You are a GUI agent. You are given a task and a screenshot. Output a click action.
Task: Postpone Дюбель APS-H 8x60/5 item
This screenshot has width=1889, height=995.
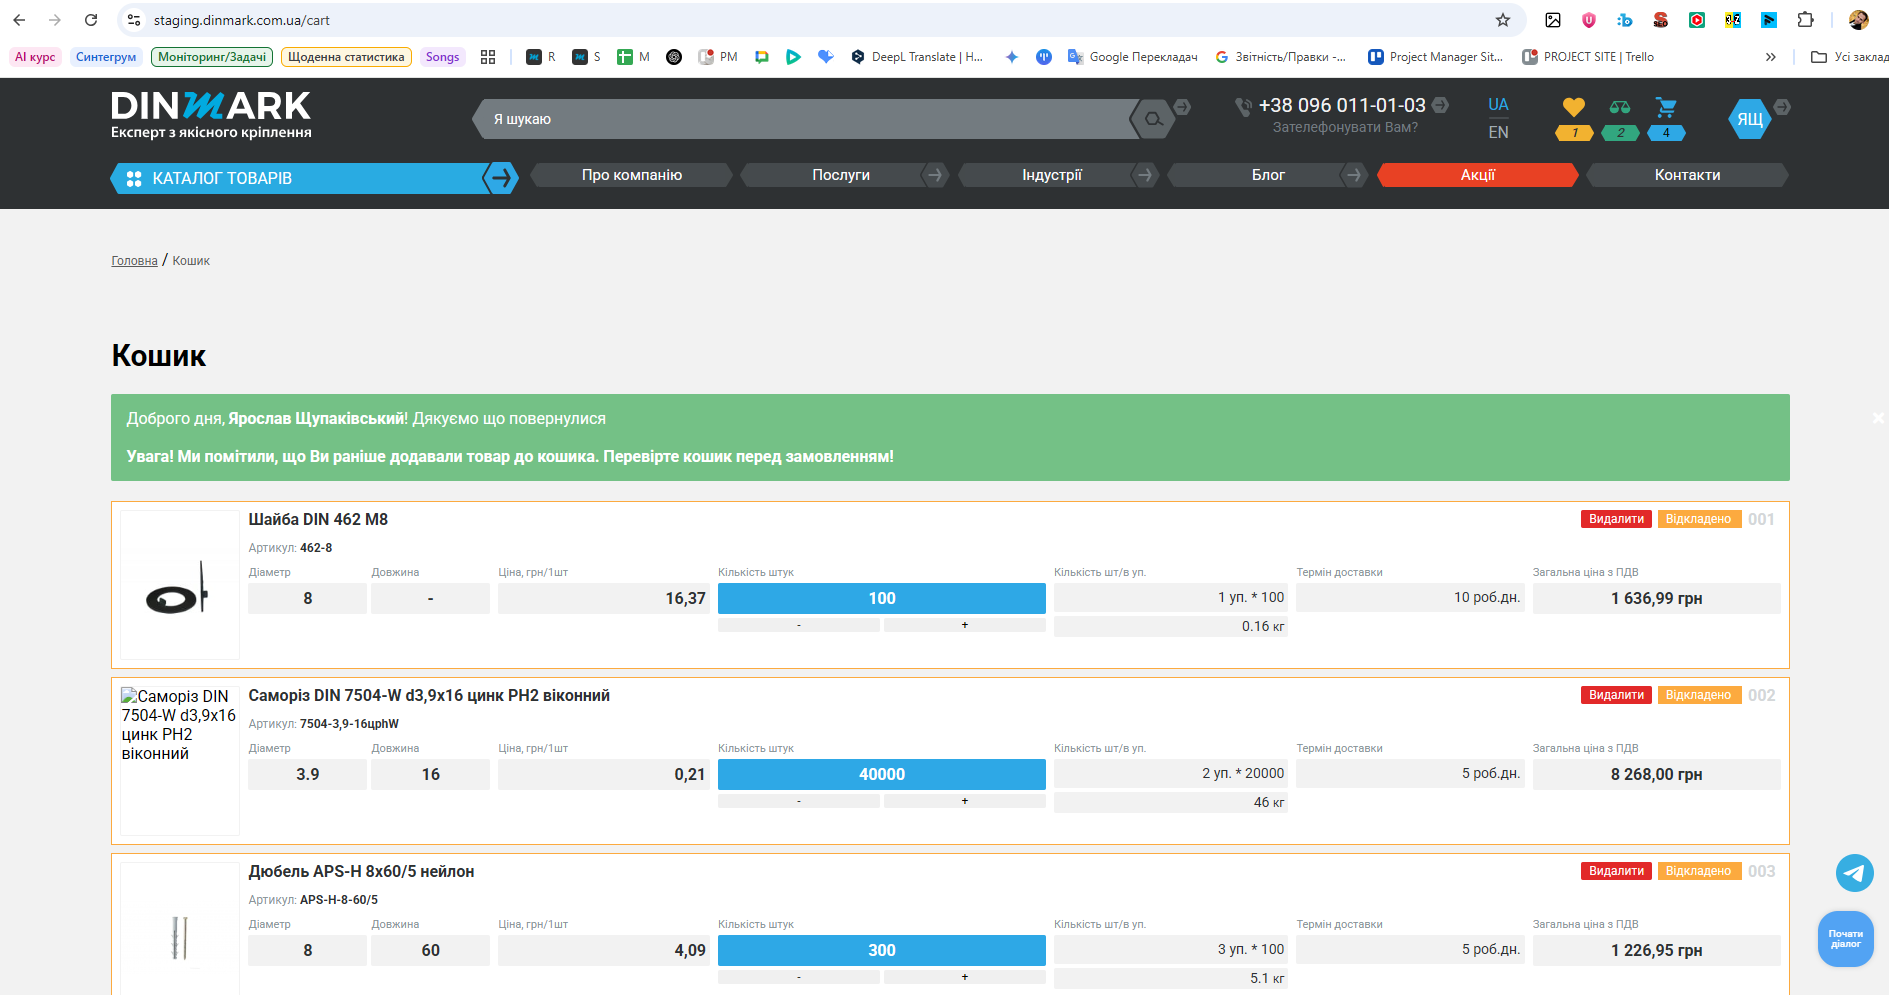click(x=1698, y=871)
